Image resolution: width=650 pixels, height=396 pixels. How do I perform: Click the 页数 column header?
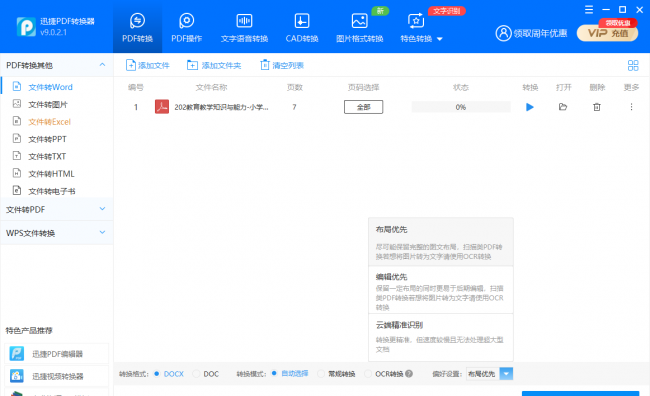[x=294, y=87]
